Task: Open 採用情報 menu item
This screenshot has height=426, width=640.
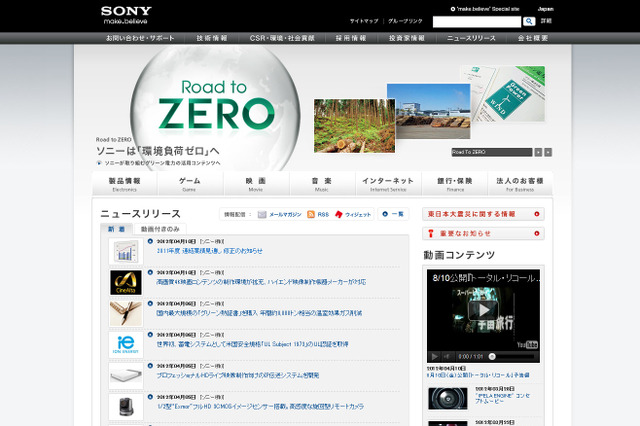Action: (x=351, y=38)
